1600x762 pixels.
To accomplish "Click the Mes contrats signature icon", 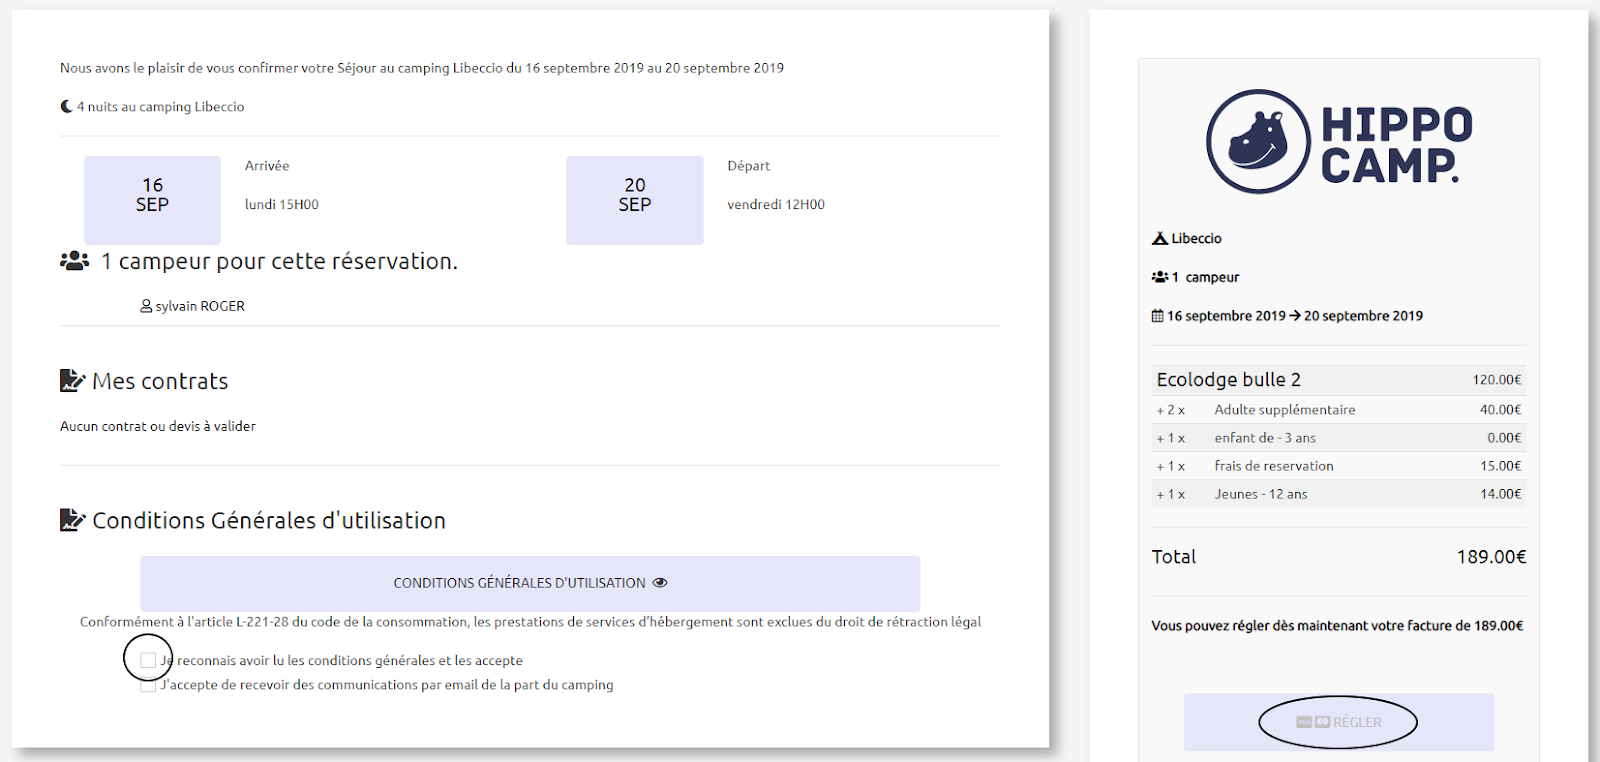I will (72, 381).
